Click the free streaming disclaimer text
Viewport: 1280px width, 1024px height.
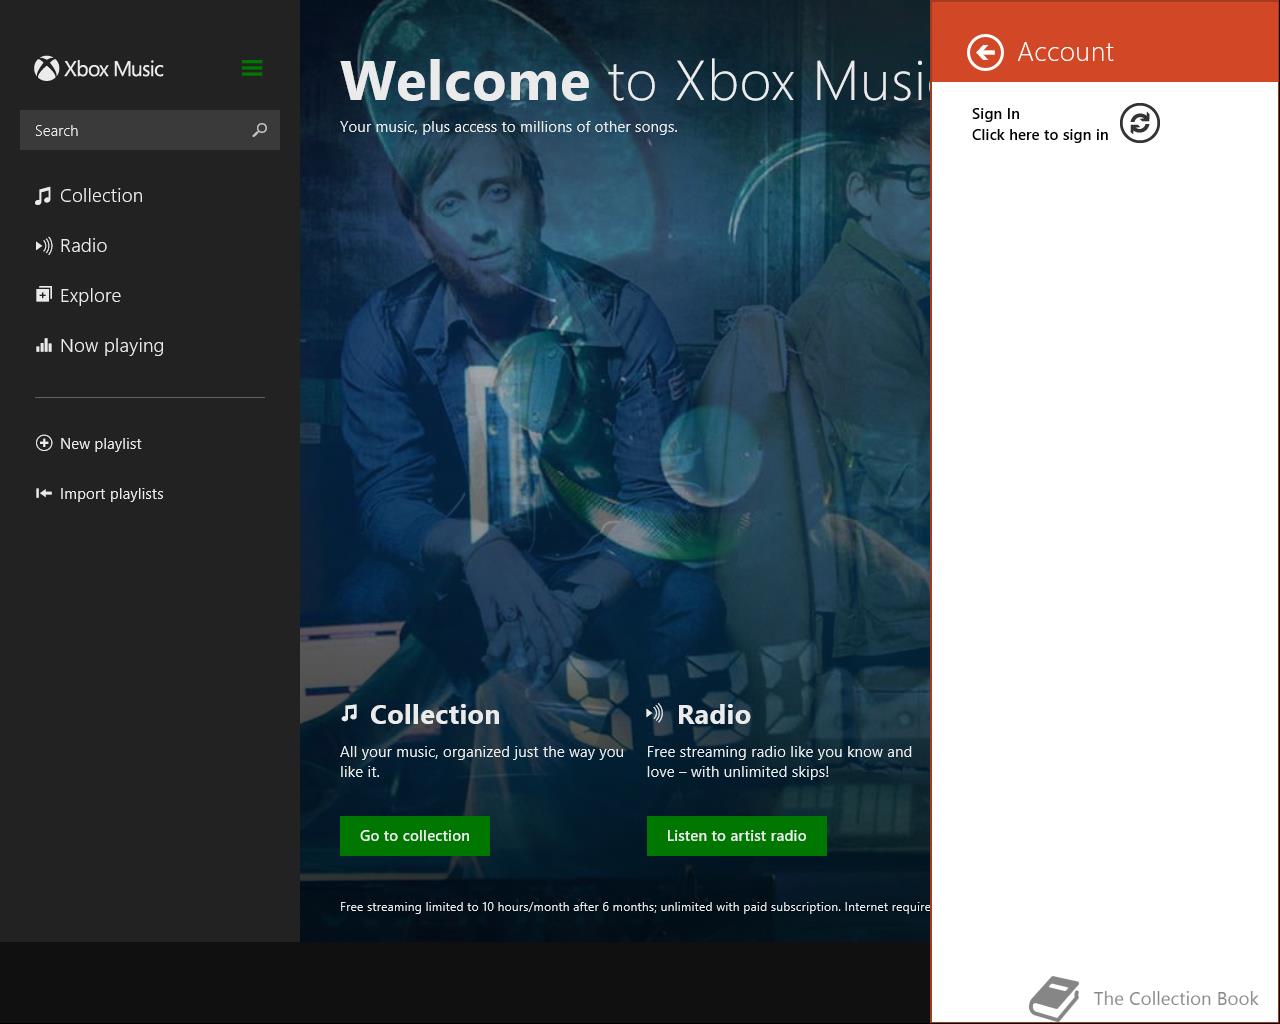pos(635,907)
